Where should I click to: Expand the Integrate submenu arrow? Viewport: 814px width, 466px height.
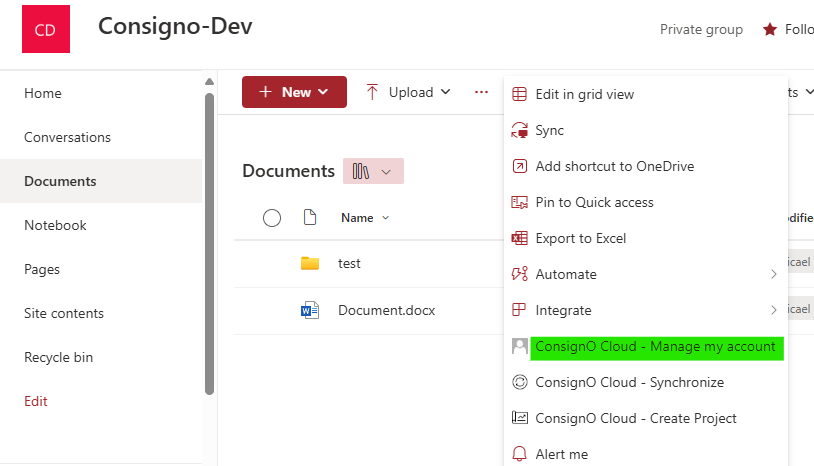(x=774, y=310)
